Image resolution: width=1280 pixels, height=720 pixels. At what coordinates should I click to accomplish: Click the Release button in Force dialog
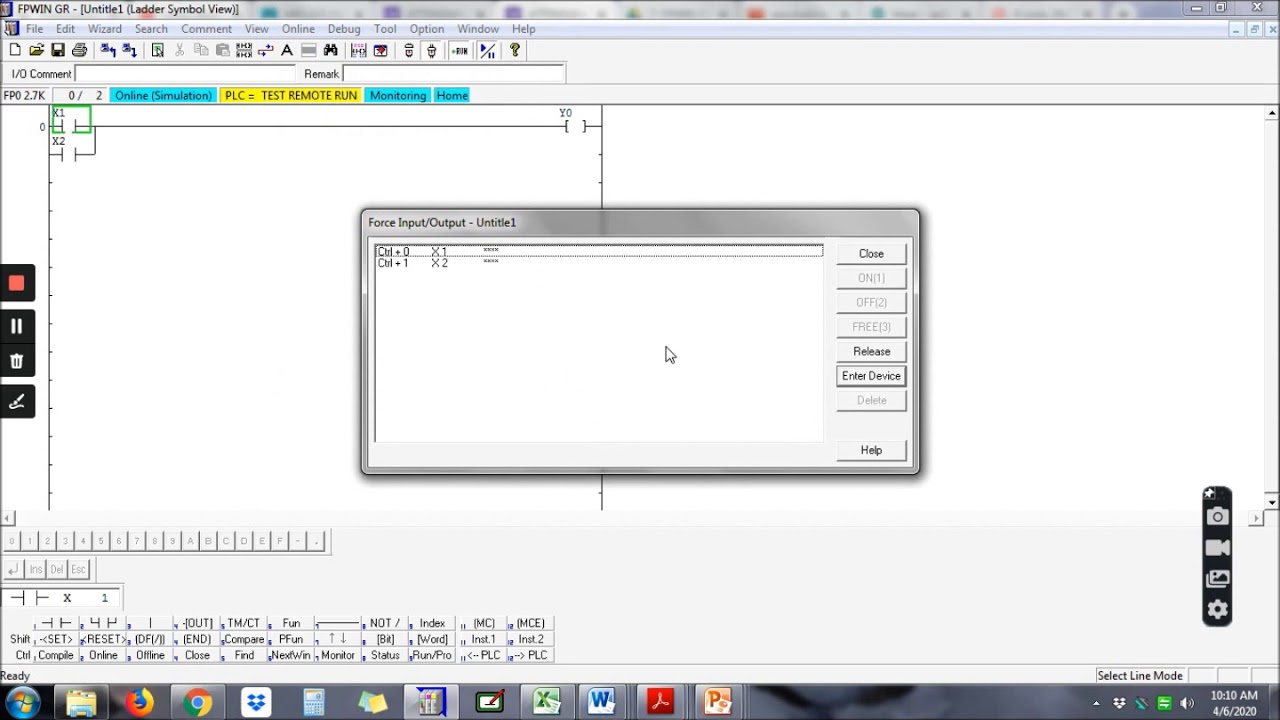(x=871, y=352)
